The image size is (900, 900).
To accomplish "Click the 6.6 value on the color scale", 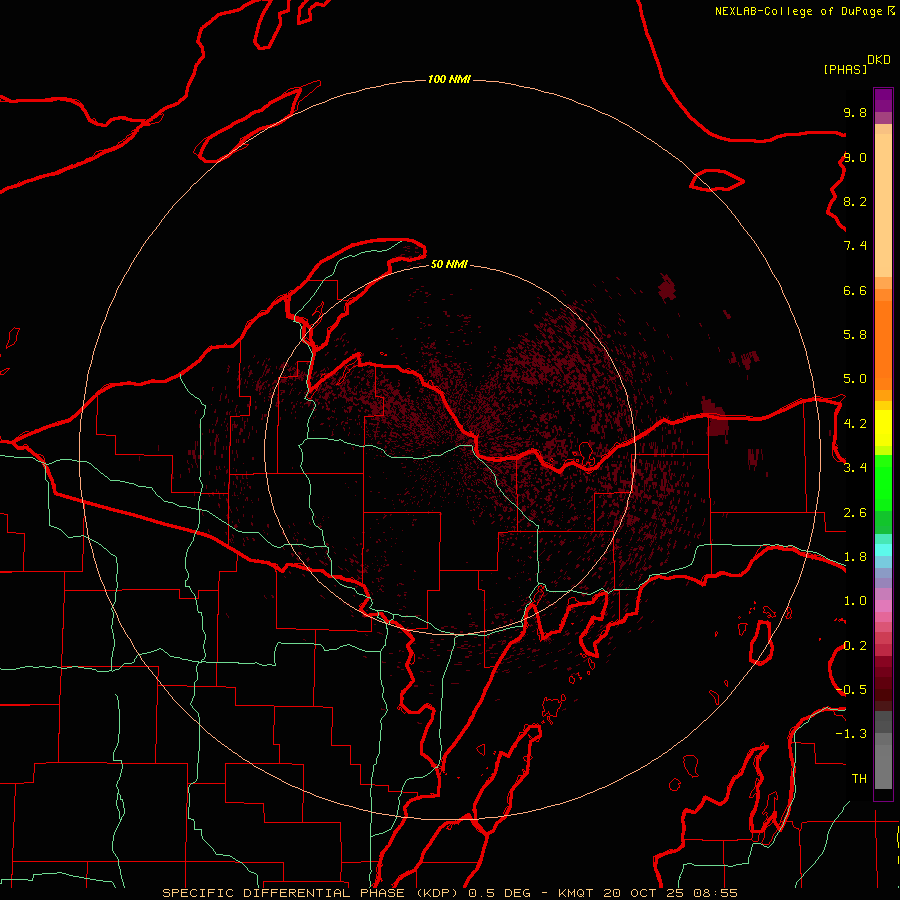I will [855, 290].
